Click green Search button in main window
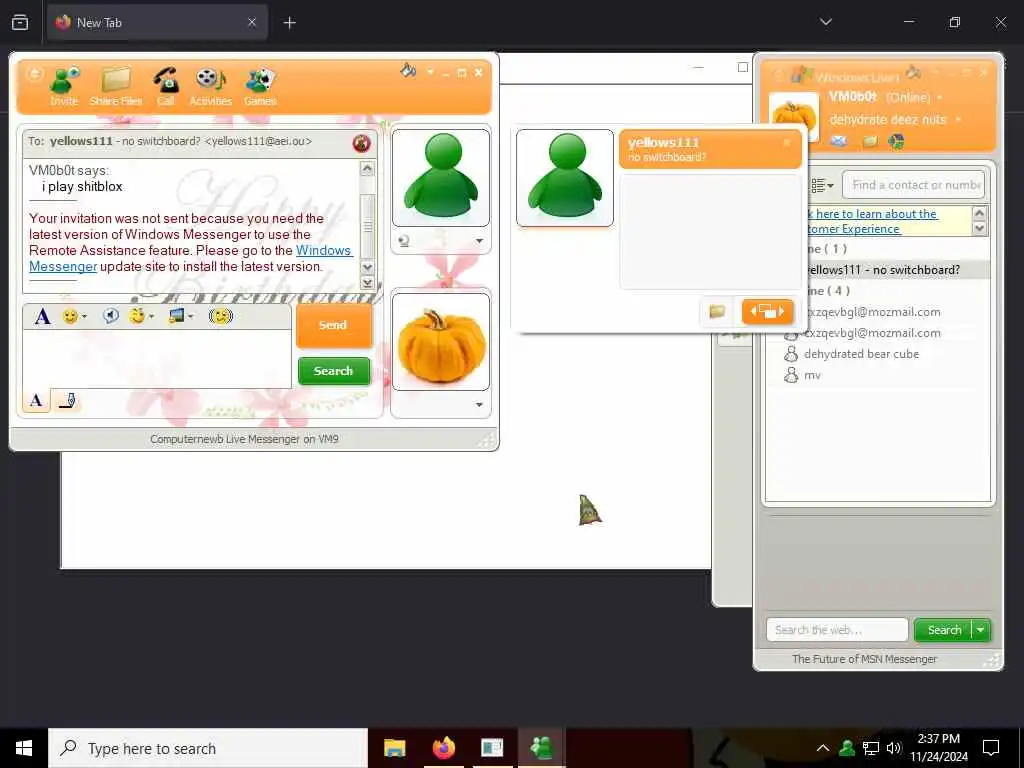Image resolution: width=1024 pixels, height=768 pixels. tap(944, 630)
